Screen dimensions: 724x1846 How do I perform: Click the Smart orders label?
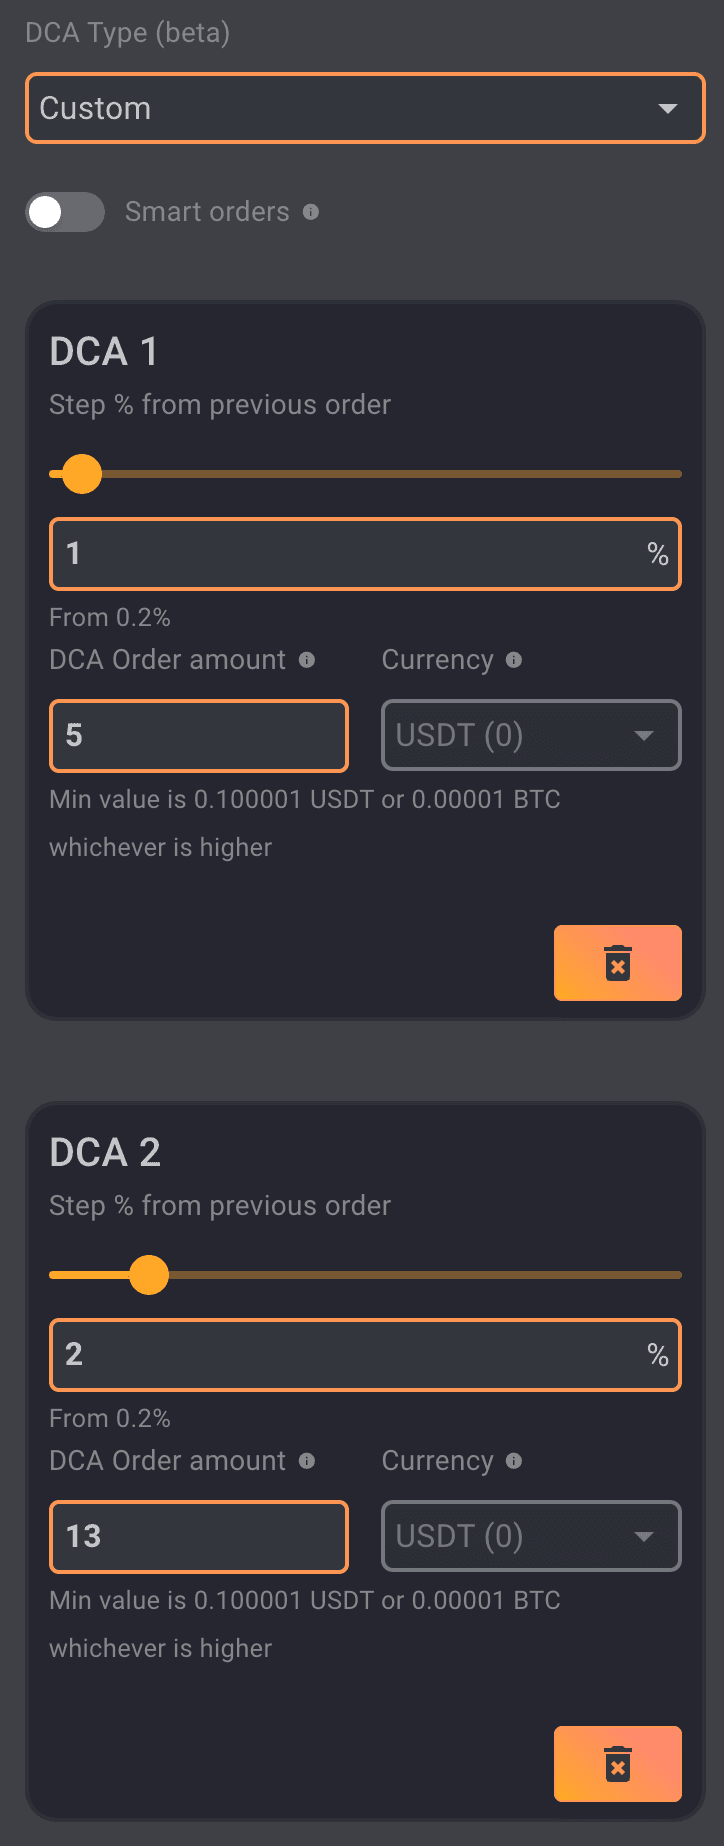coord(207,212)
